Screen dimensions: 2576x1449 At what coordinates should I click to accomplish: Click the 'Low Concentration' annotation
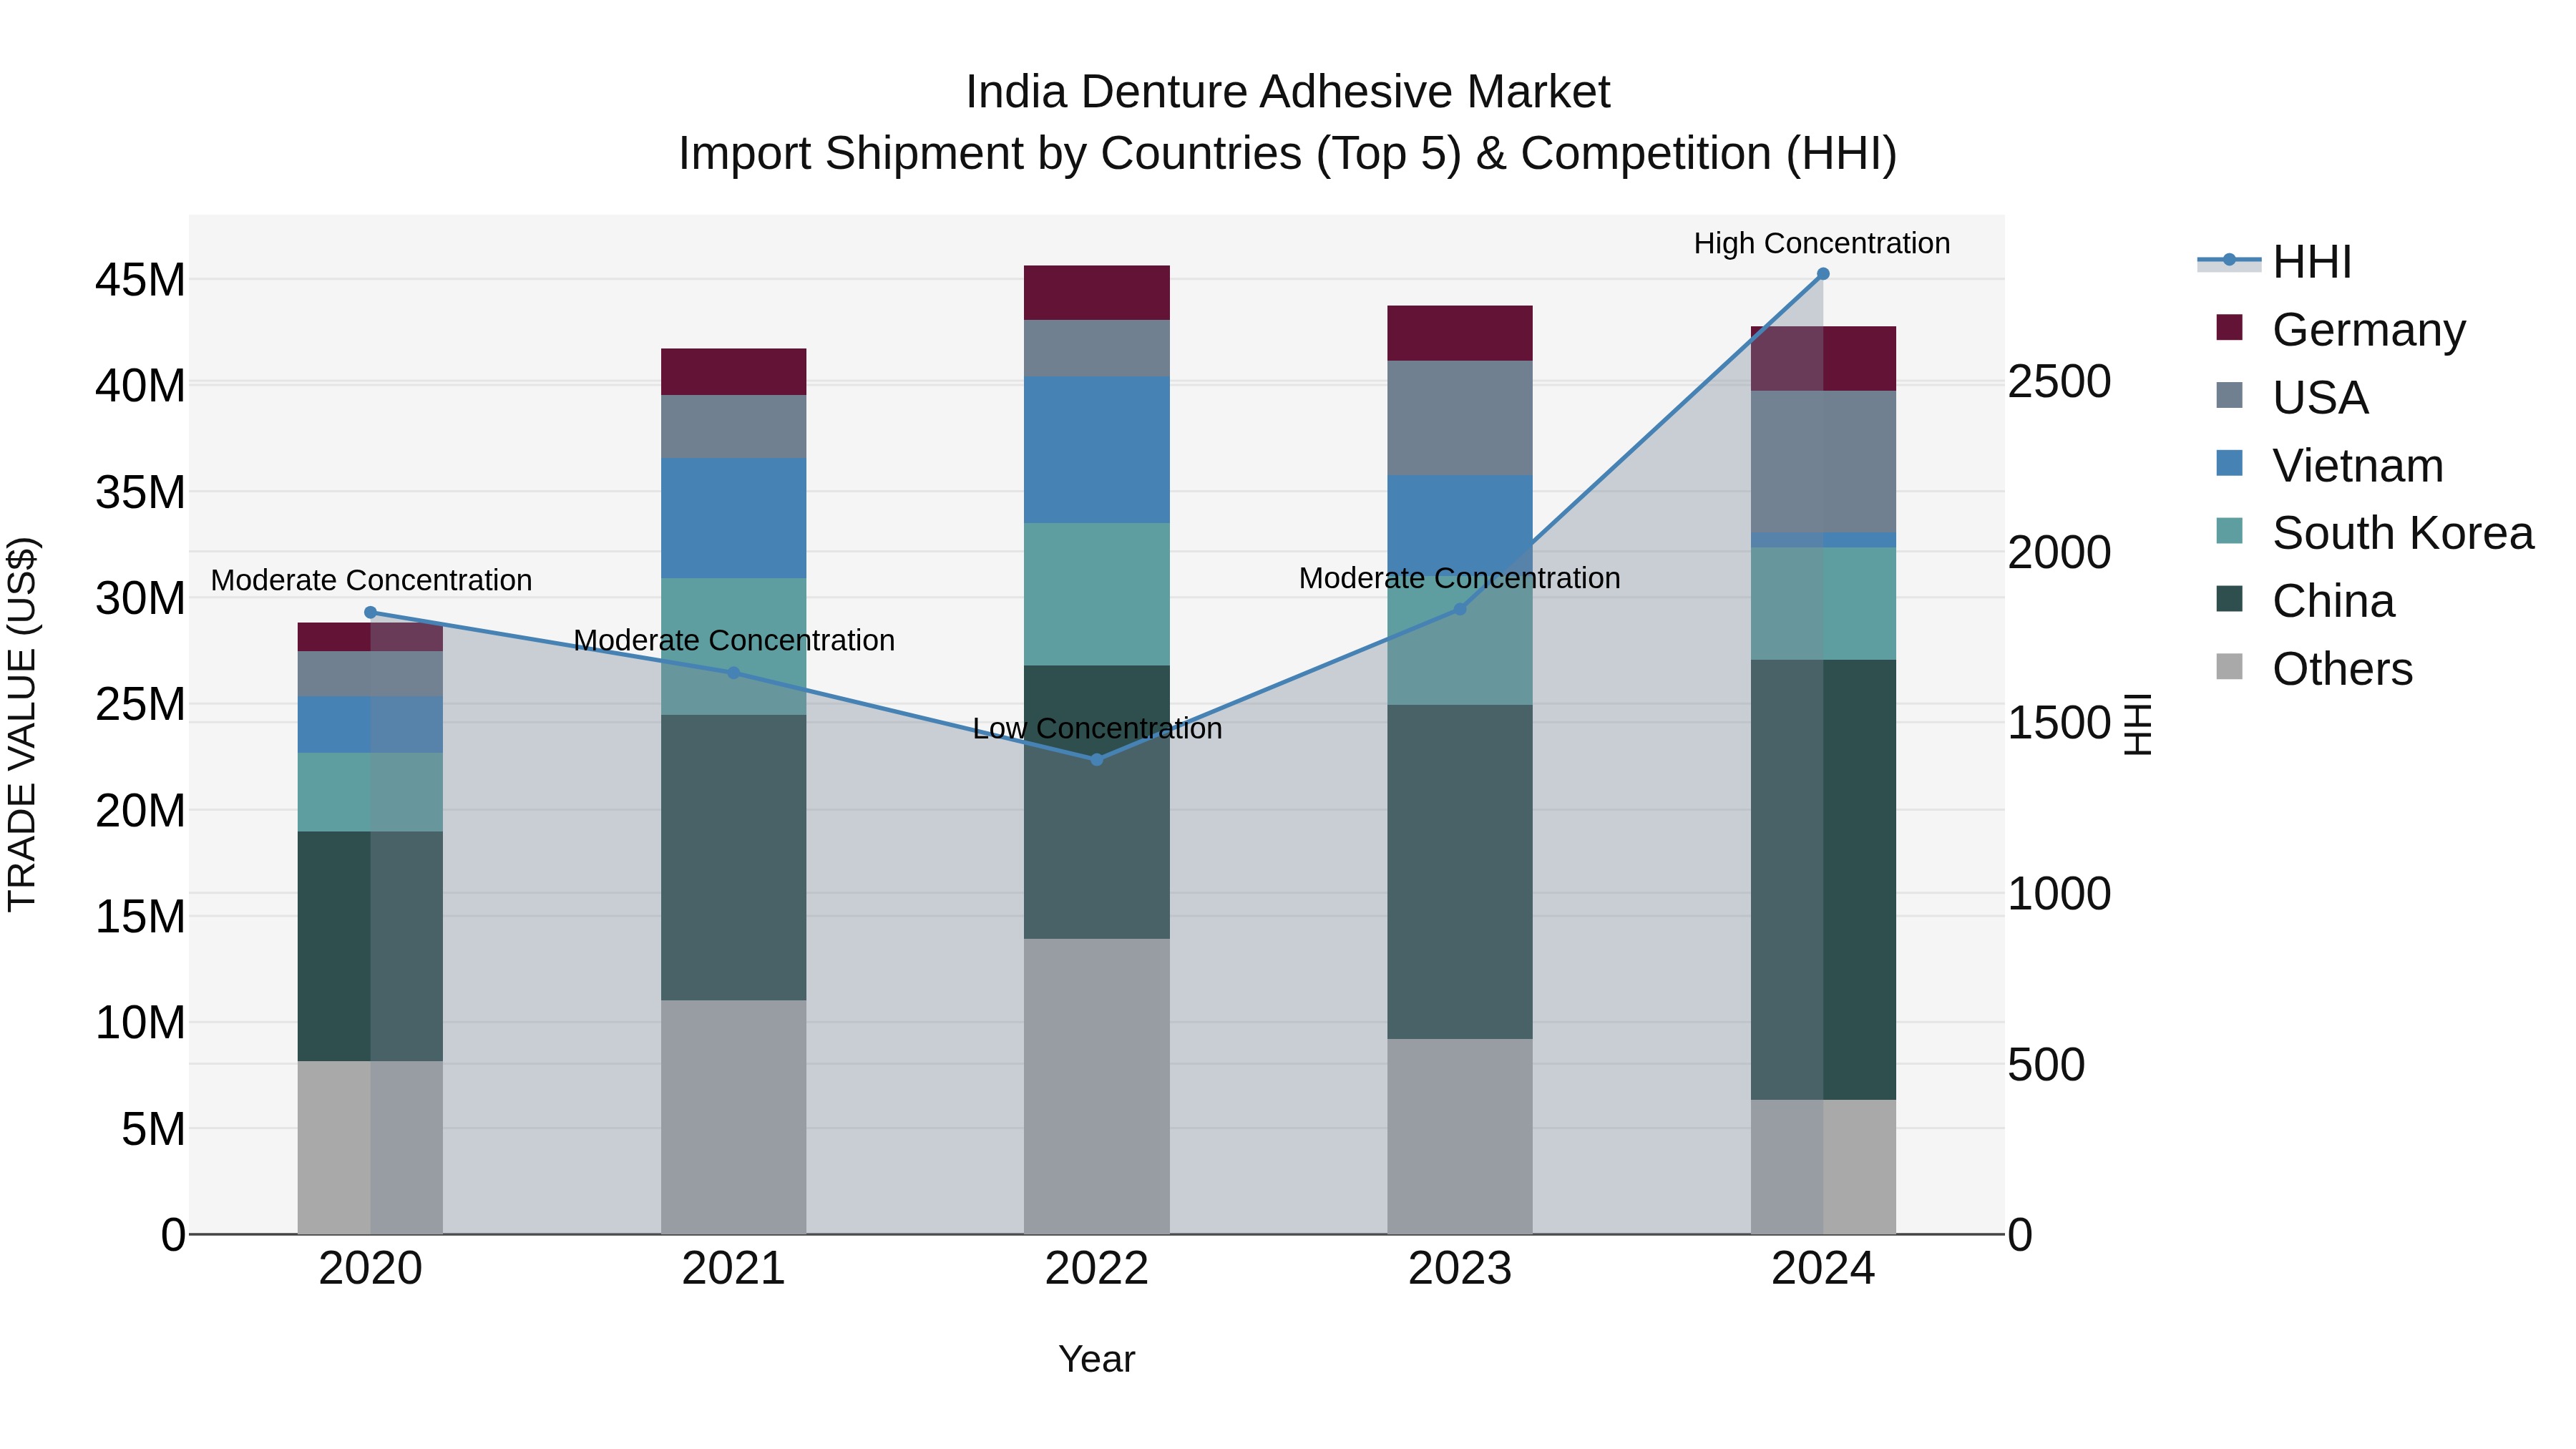tap(1097, 728)
